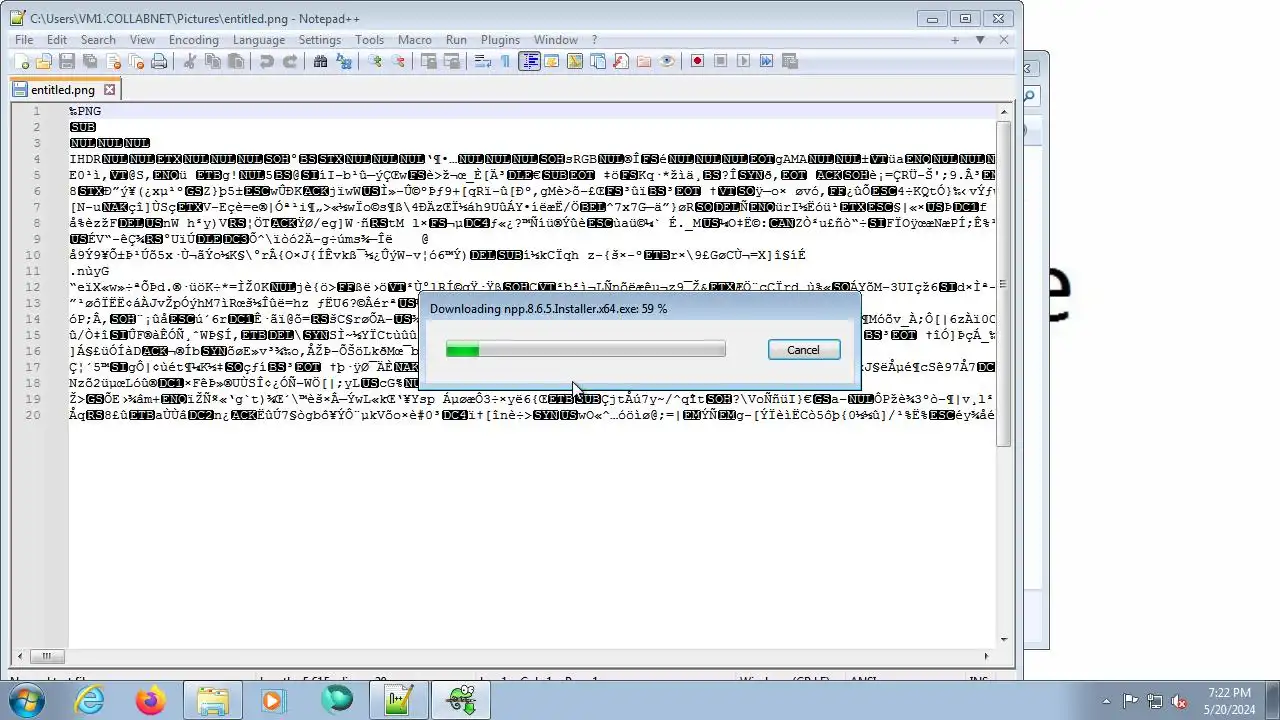
Task: Click the Close All toolbar icon
Action: [x=136, y=61]
